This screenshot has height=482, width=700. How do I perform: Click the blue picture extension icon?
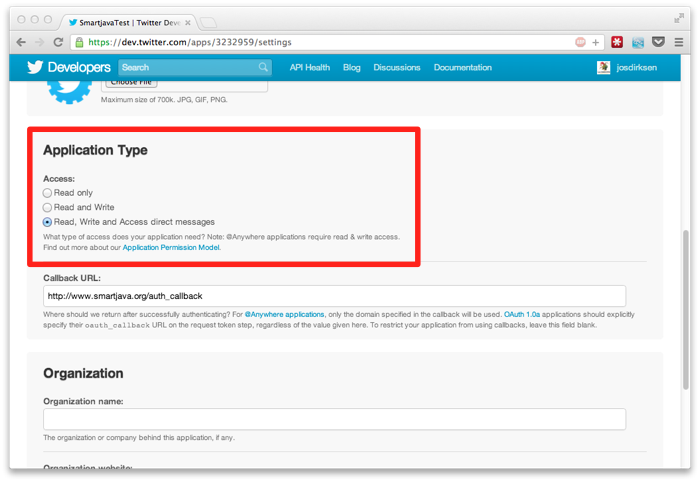(x=638, y=43)
